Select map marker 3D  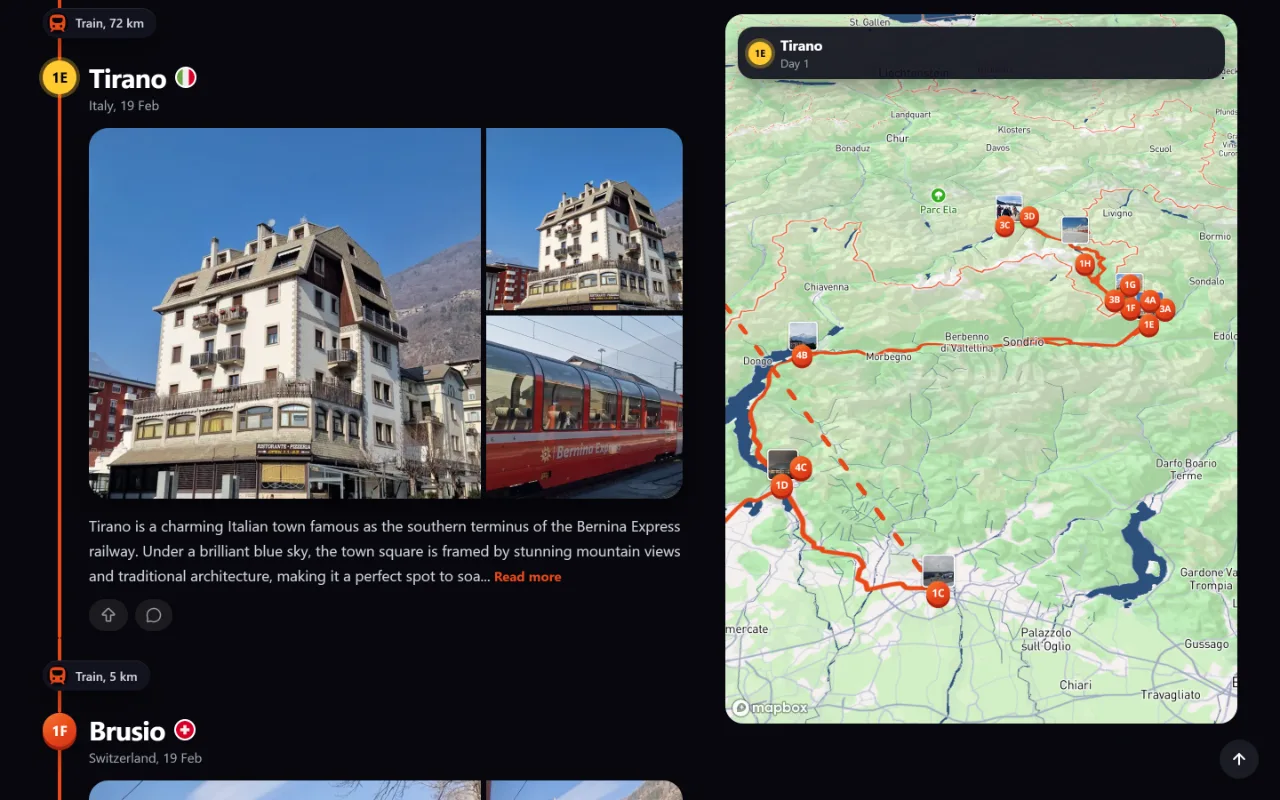coord(1028,215)
